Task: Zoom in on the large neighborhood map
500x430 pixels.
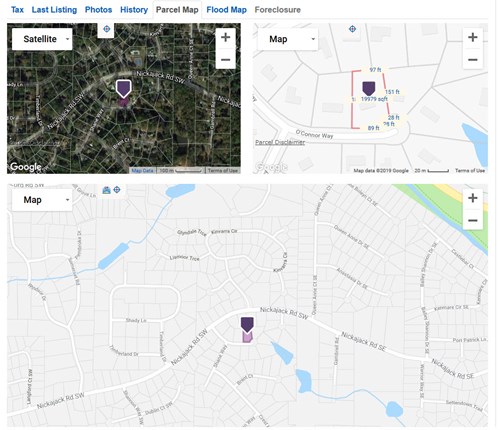Action: coord(472,198)
